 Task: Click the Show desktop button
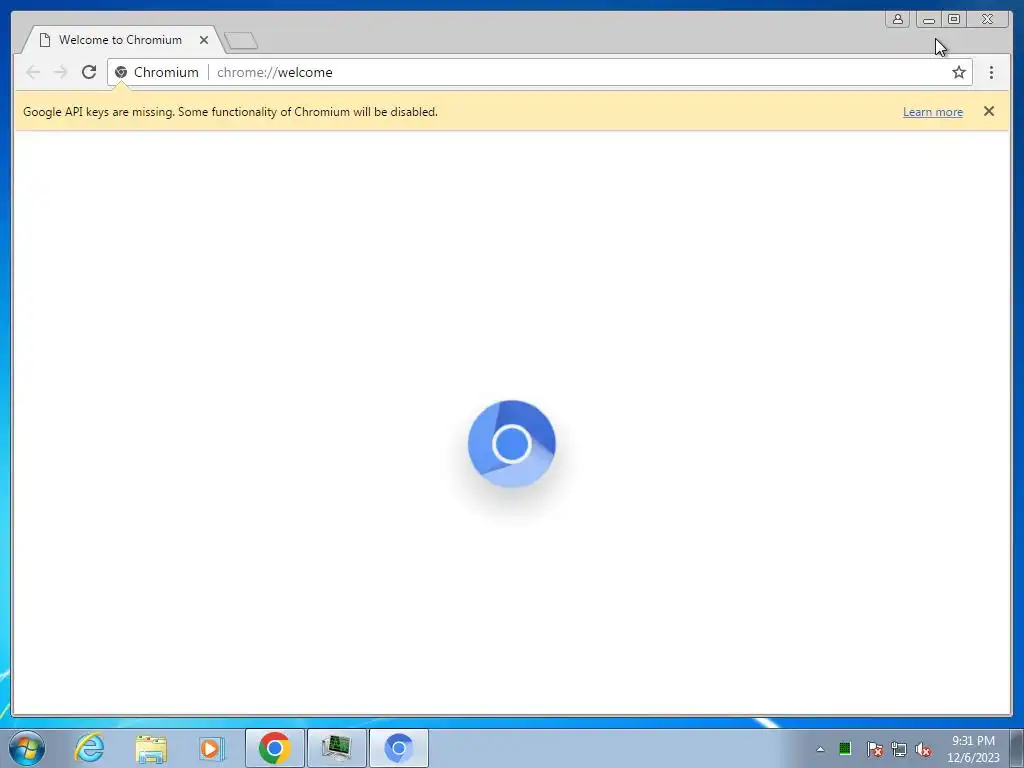[x=1017, y=748]
